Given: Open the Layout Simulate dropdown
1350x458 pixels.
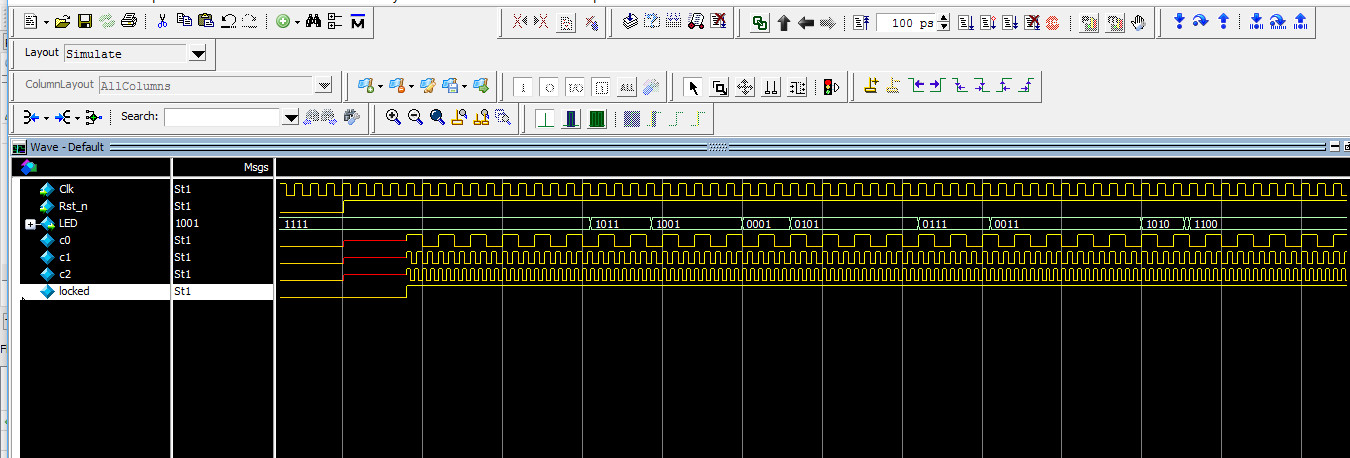Looking at the screenshot, I should point(197,54).
